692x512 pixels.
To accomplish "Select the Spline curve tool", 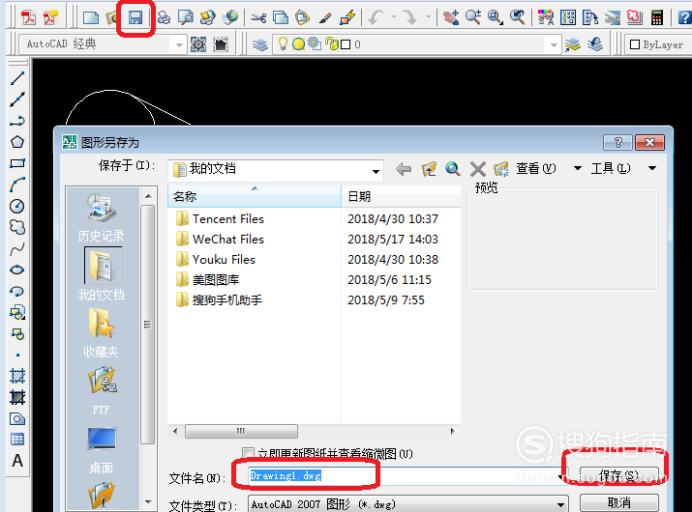I will click(17, 248).
